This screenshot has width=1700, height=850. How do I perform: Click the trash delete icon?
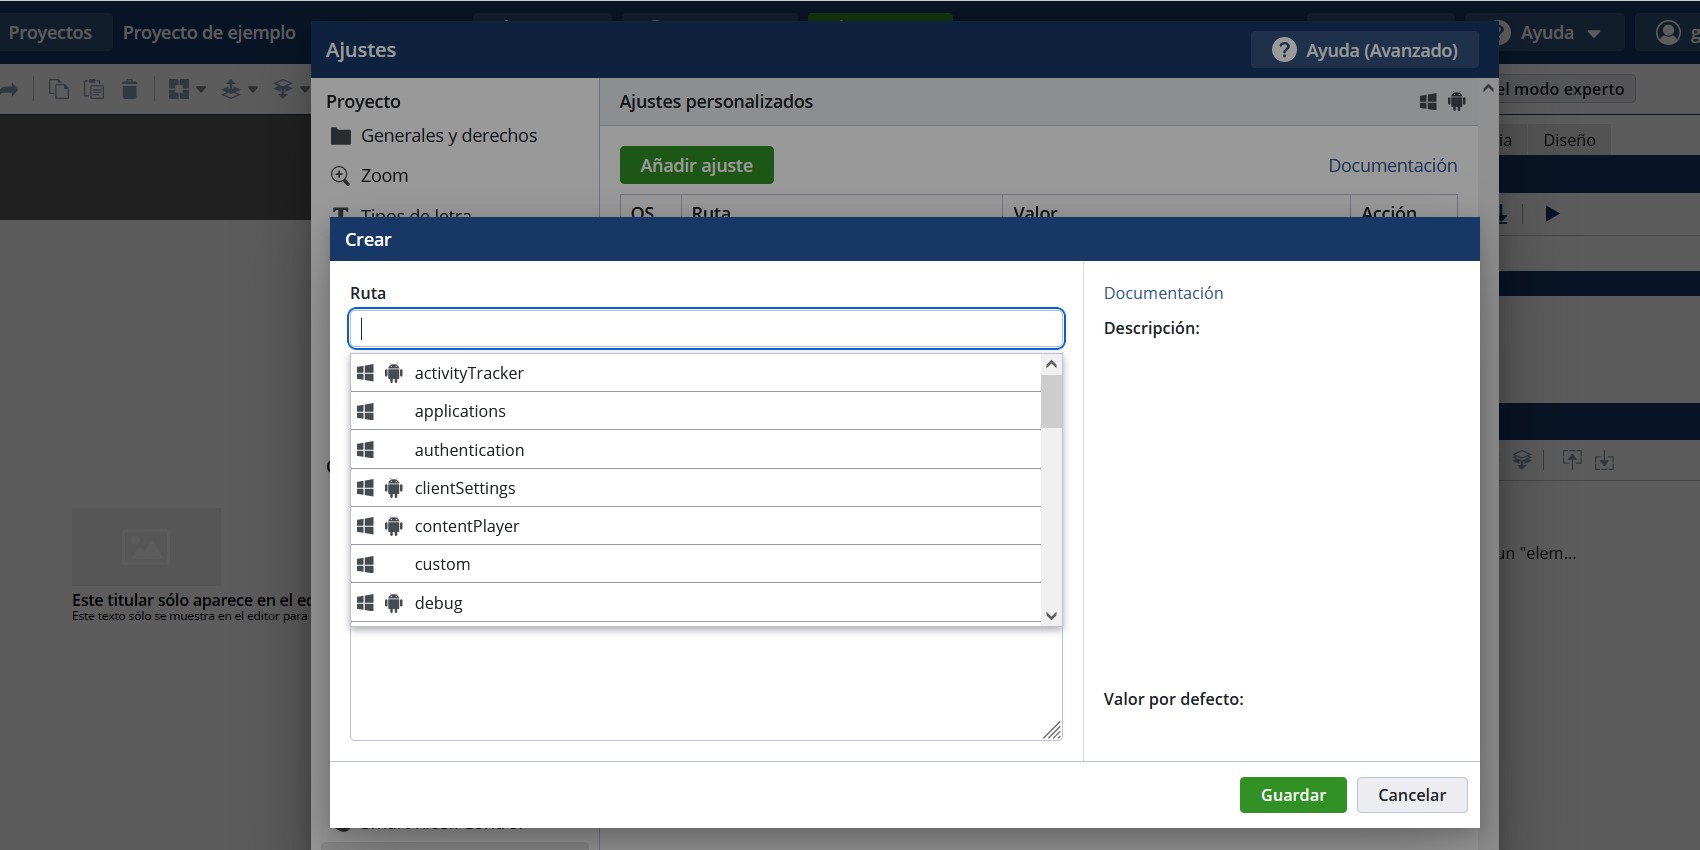coord(129,89)
